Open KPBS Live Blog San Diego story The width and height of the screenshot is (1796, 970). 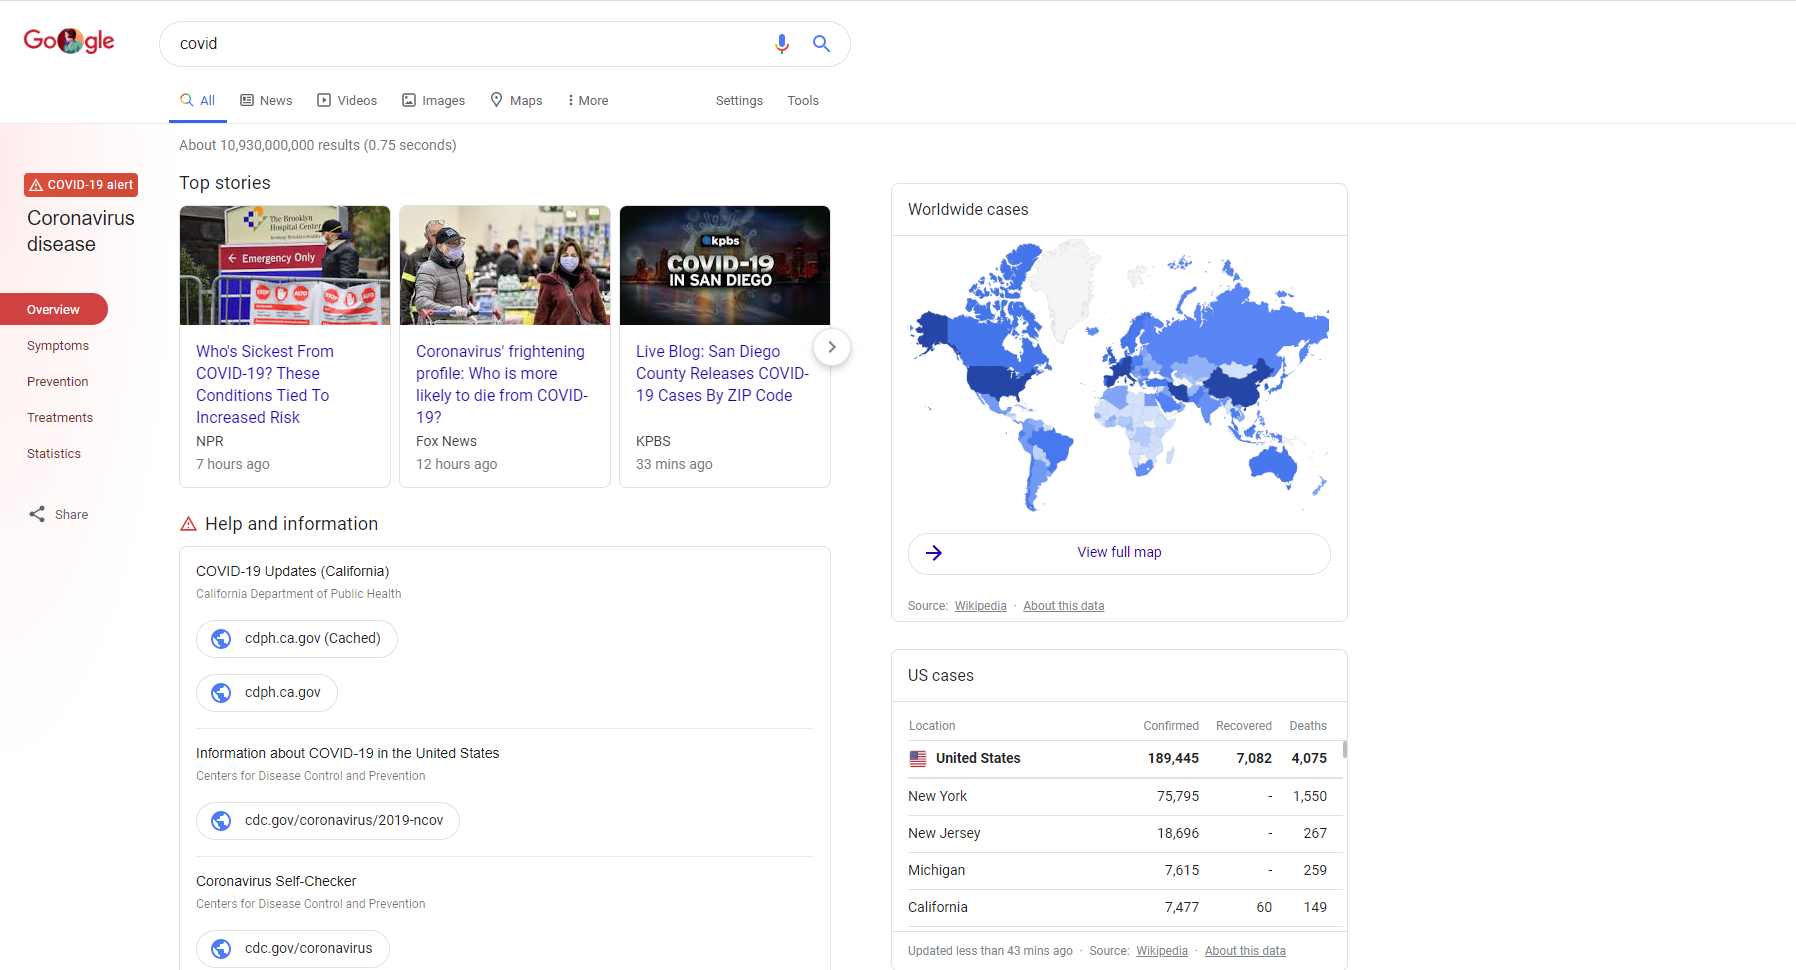[x=722, y=374]
